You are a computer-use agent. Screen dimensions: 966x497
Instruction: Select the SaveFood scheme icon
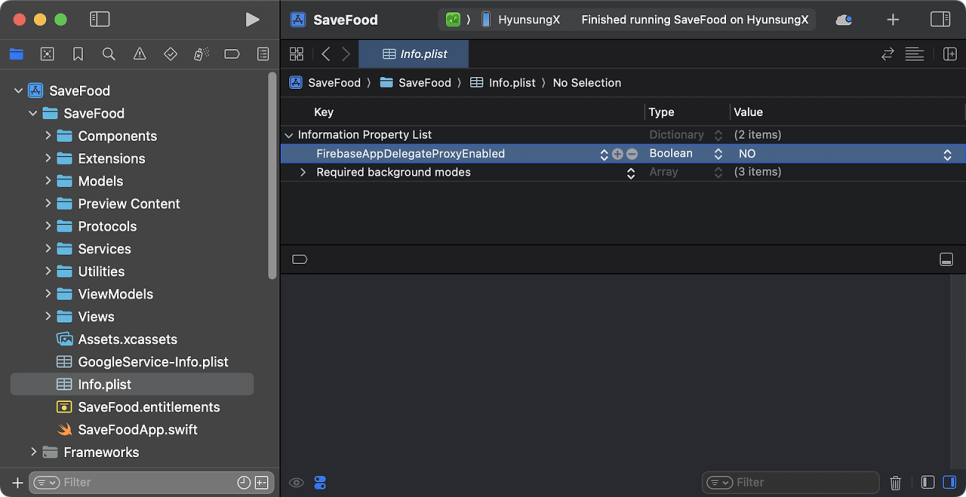tap(453, 20)
